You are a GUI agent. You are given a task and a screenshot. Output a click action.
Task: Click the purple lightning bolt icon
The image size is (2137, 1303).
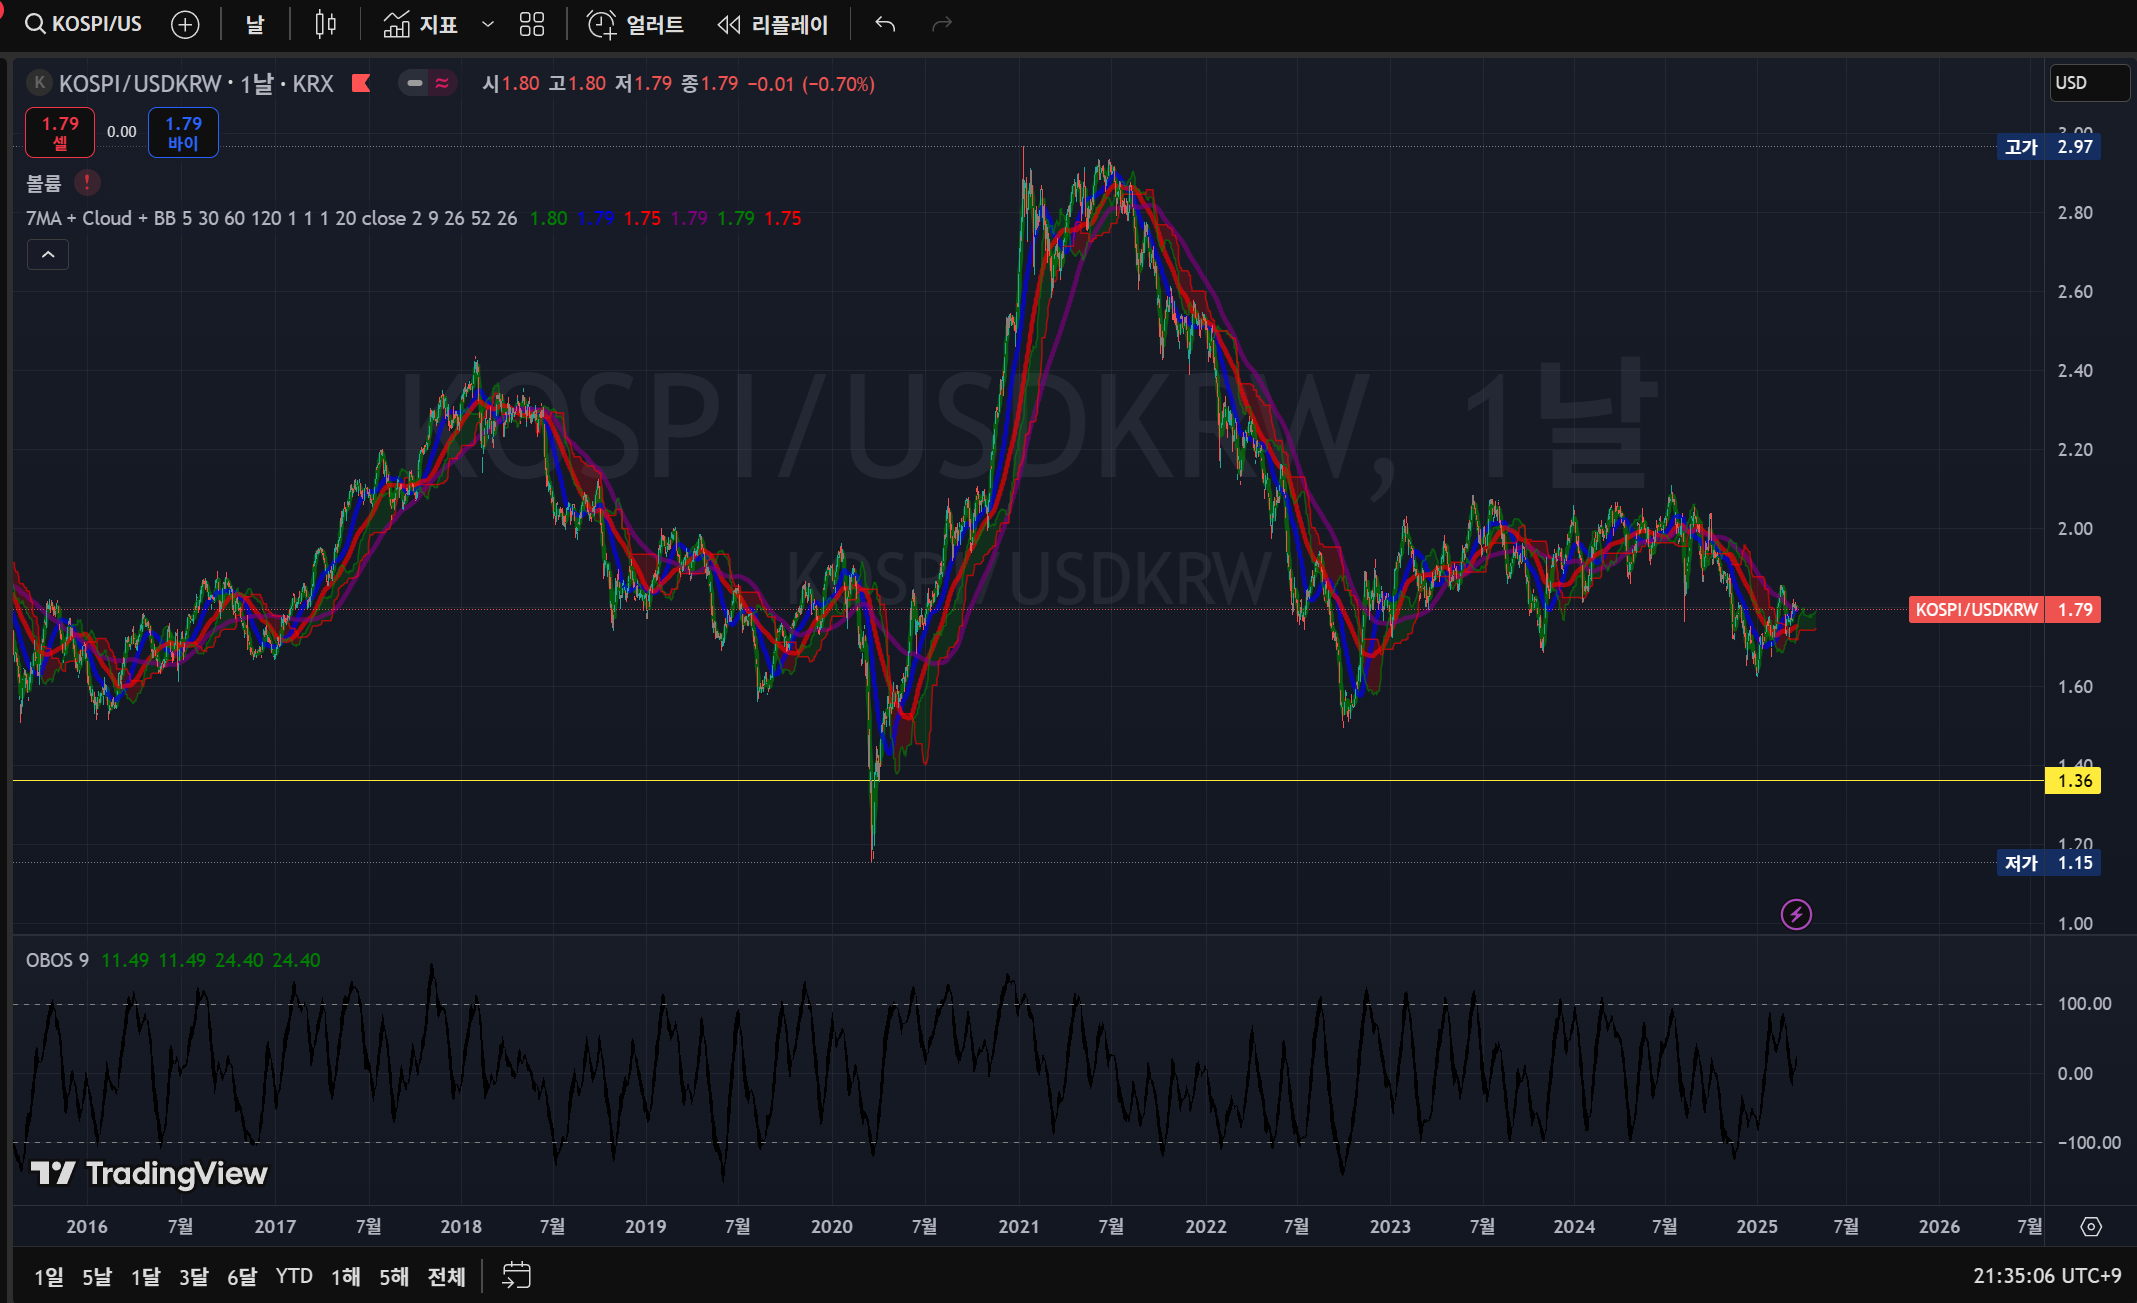click(x=1796, y=914)
